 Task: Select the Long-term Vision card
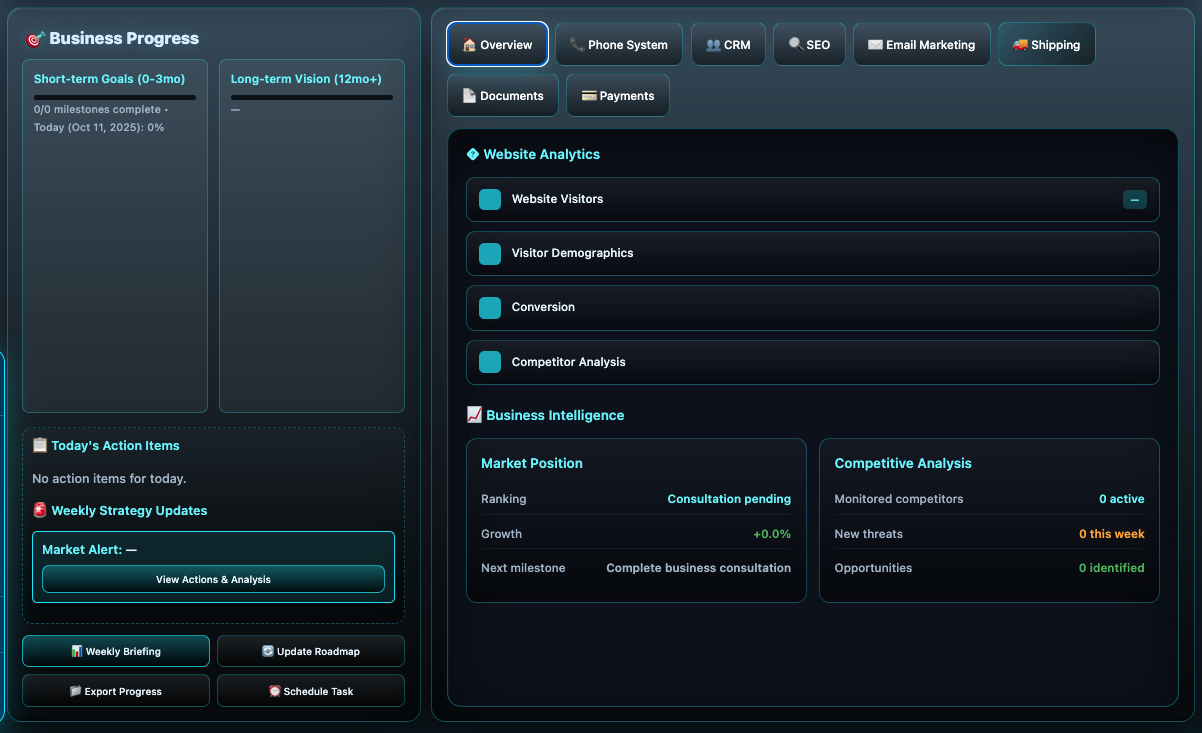coord(312,236)
